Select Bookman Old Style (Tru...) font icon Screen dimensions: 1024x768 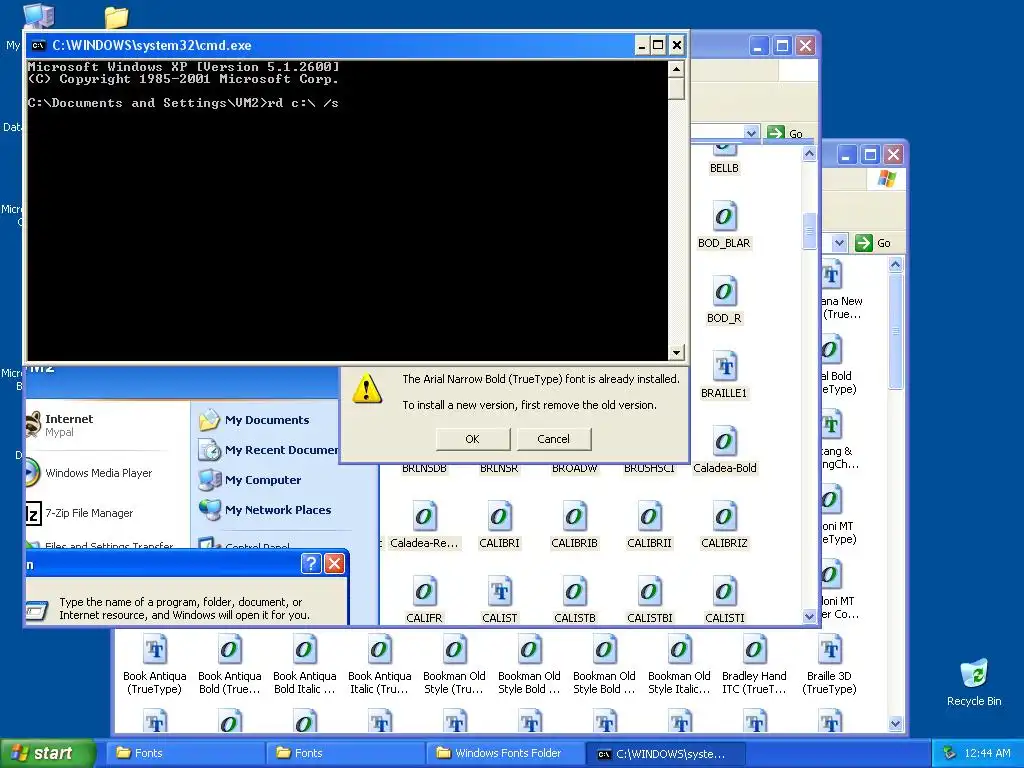(455, 650)
